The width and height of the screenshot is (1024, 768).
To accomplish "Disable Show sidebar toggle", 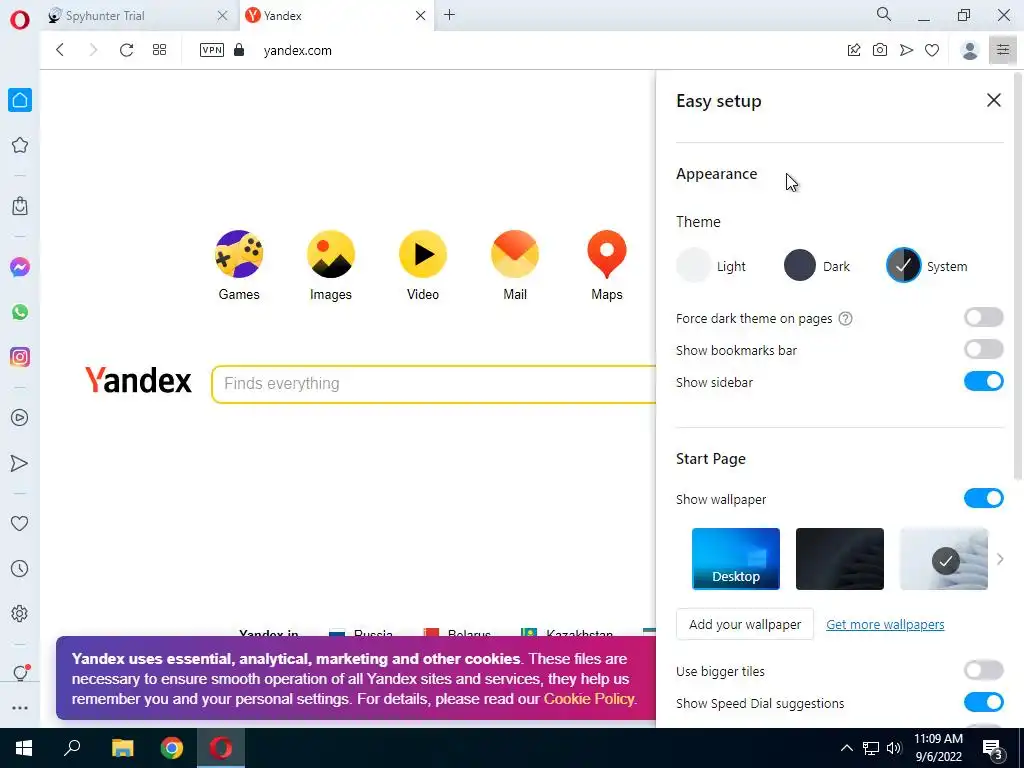I will click(x=984, y=381).
